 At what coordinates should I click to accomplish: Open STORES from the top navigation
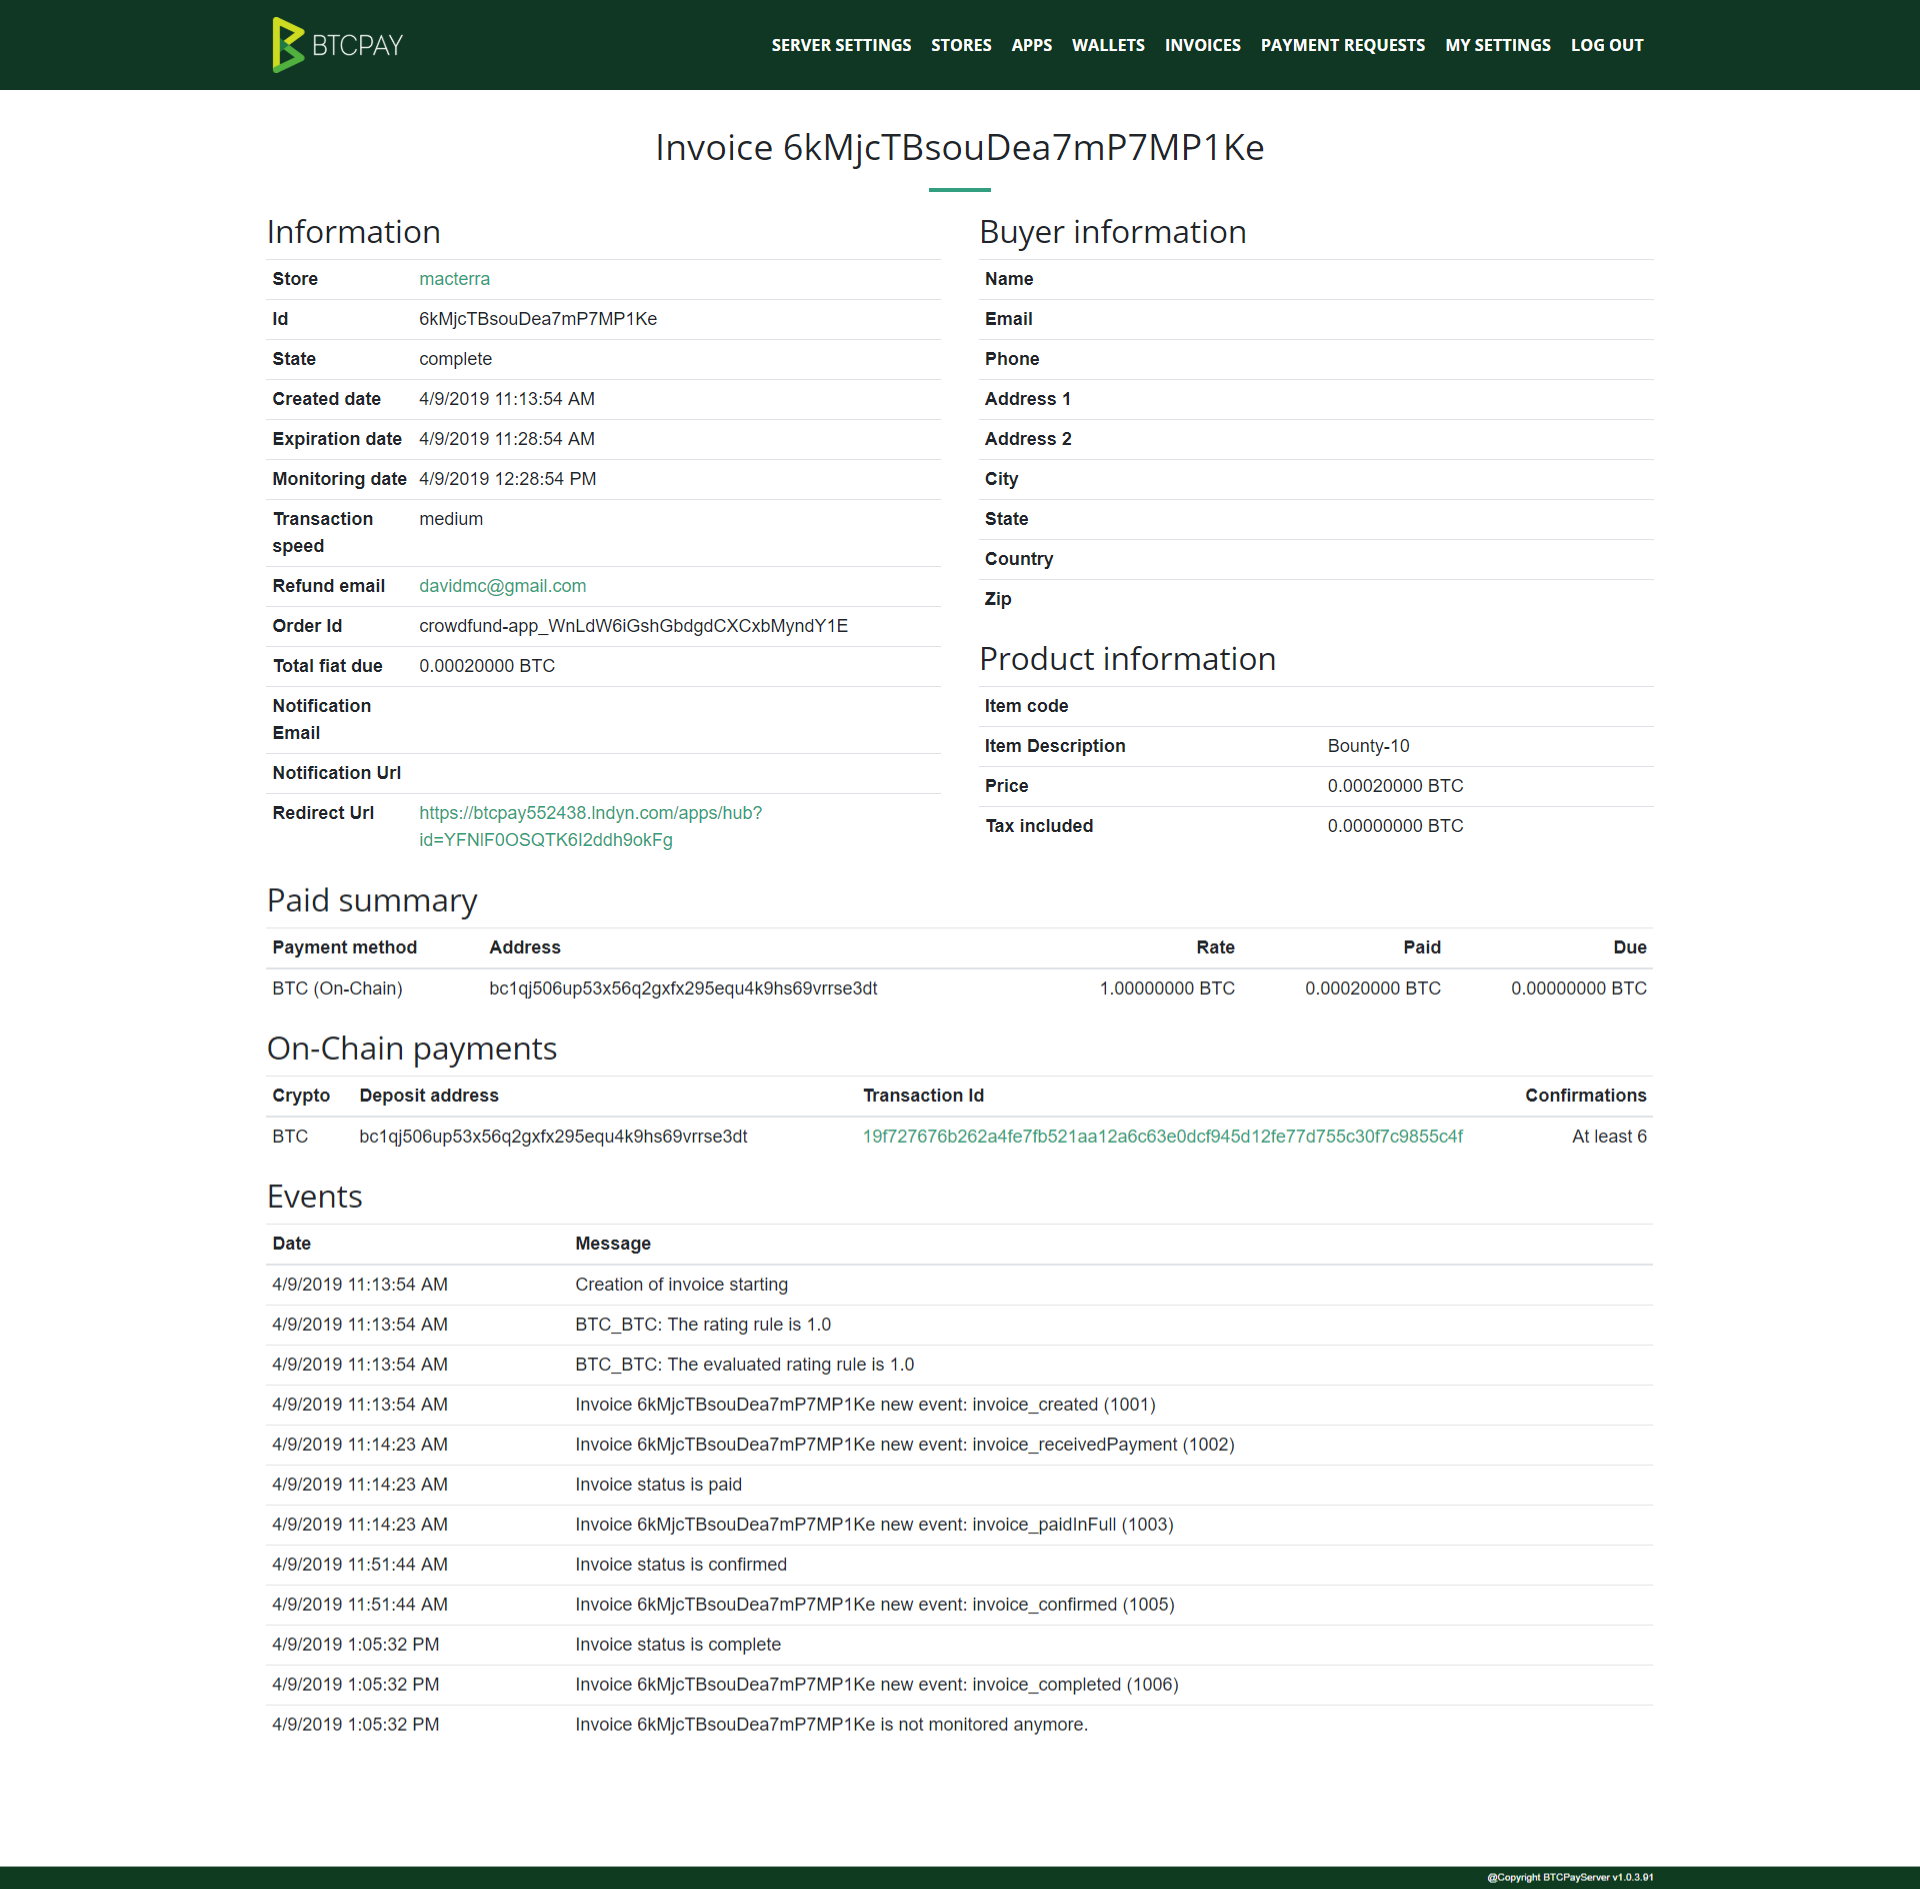pos(961,45)
